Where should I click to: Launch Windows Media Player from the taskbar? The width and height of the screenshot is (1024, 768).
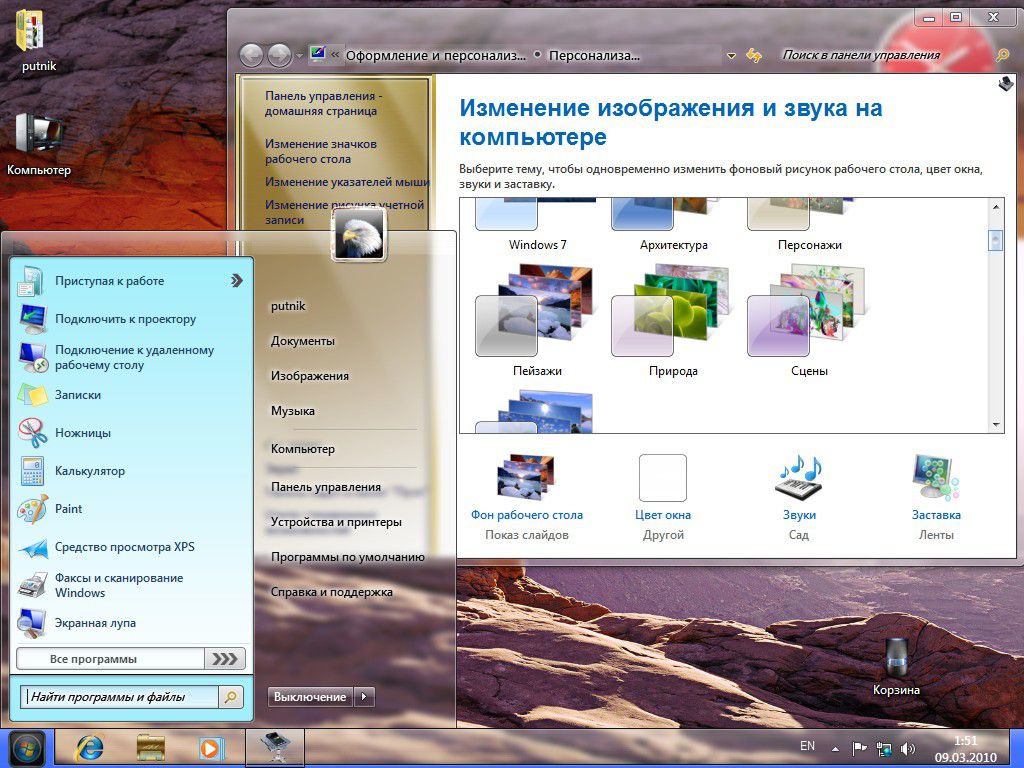(x=210, y=747)
